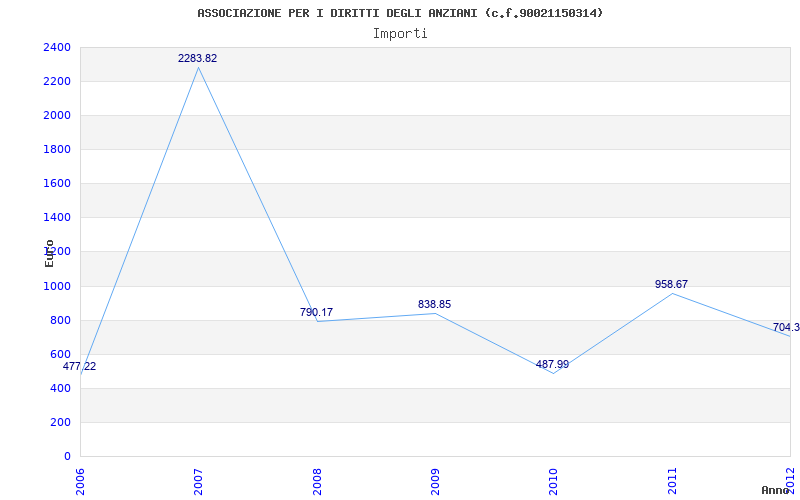Select the 2283.82 data label
The width and height of the screenshot is (800, 500).
click(x=197, y=59)
